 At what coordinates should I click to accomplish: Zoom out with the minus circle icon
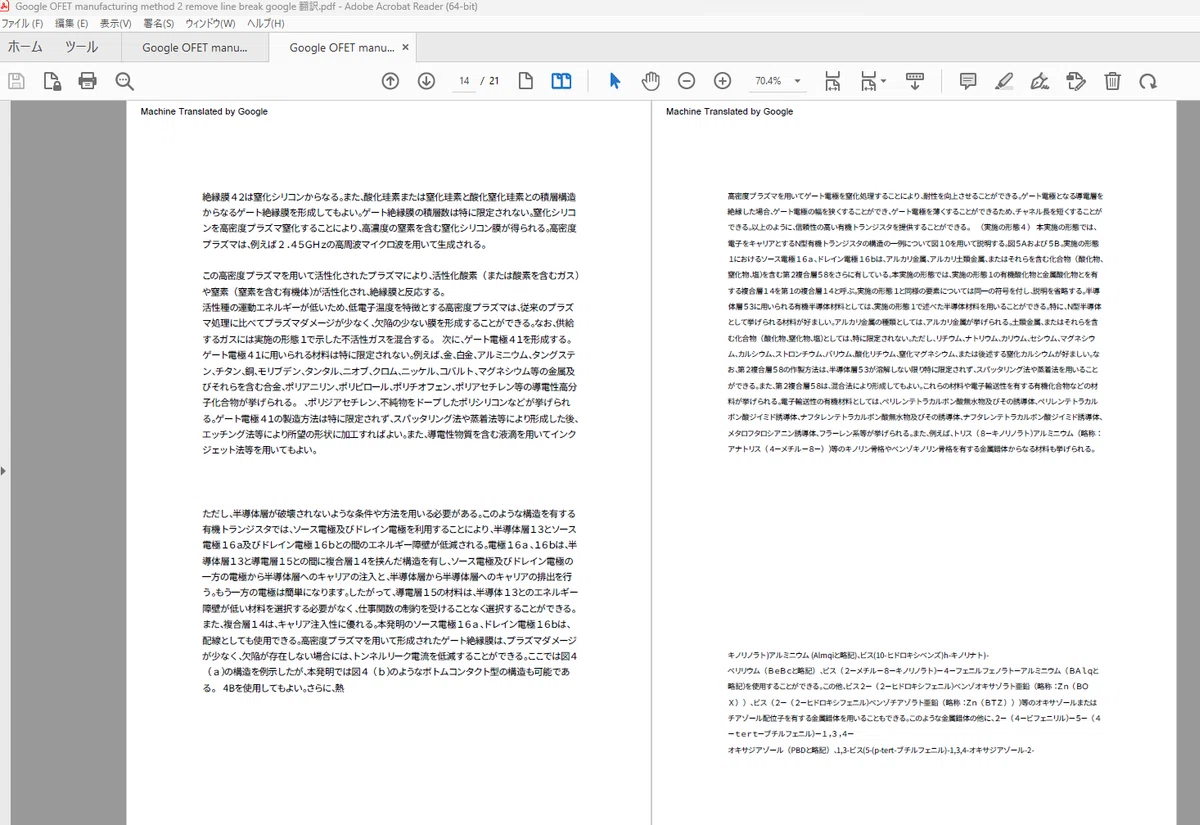[687, 81]
